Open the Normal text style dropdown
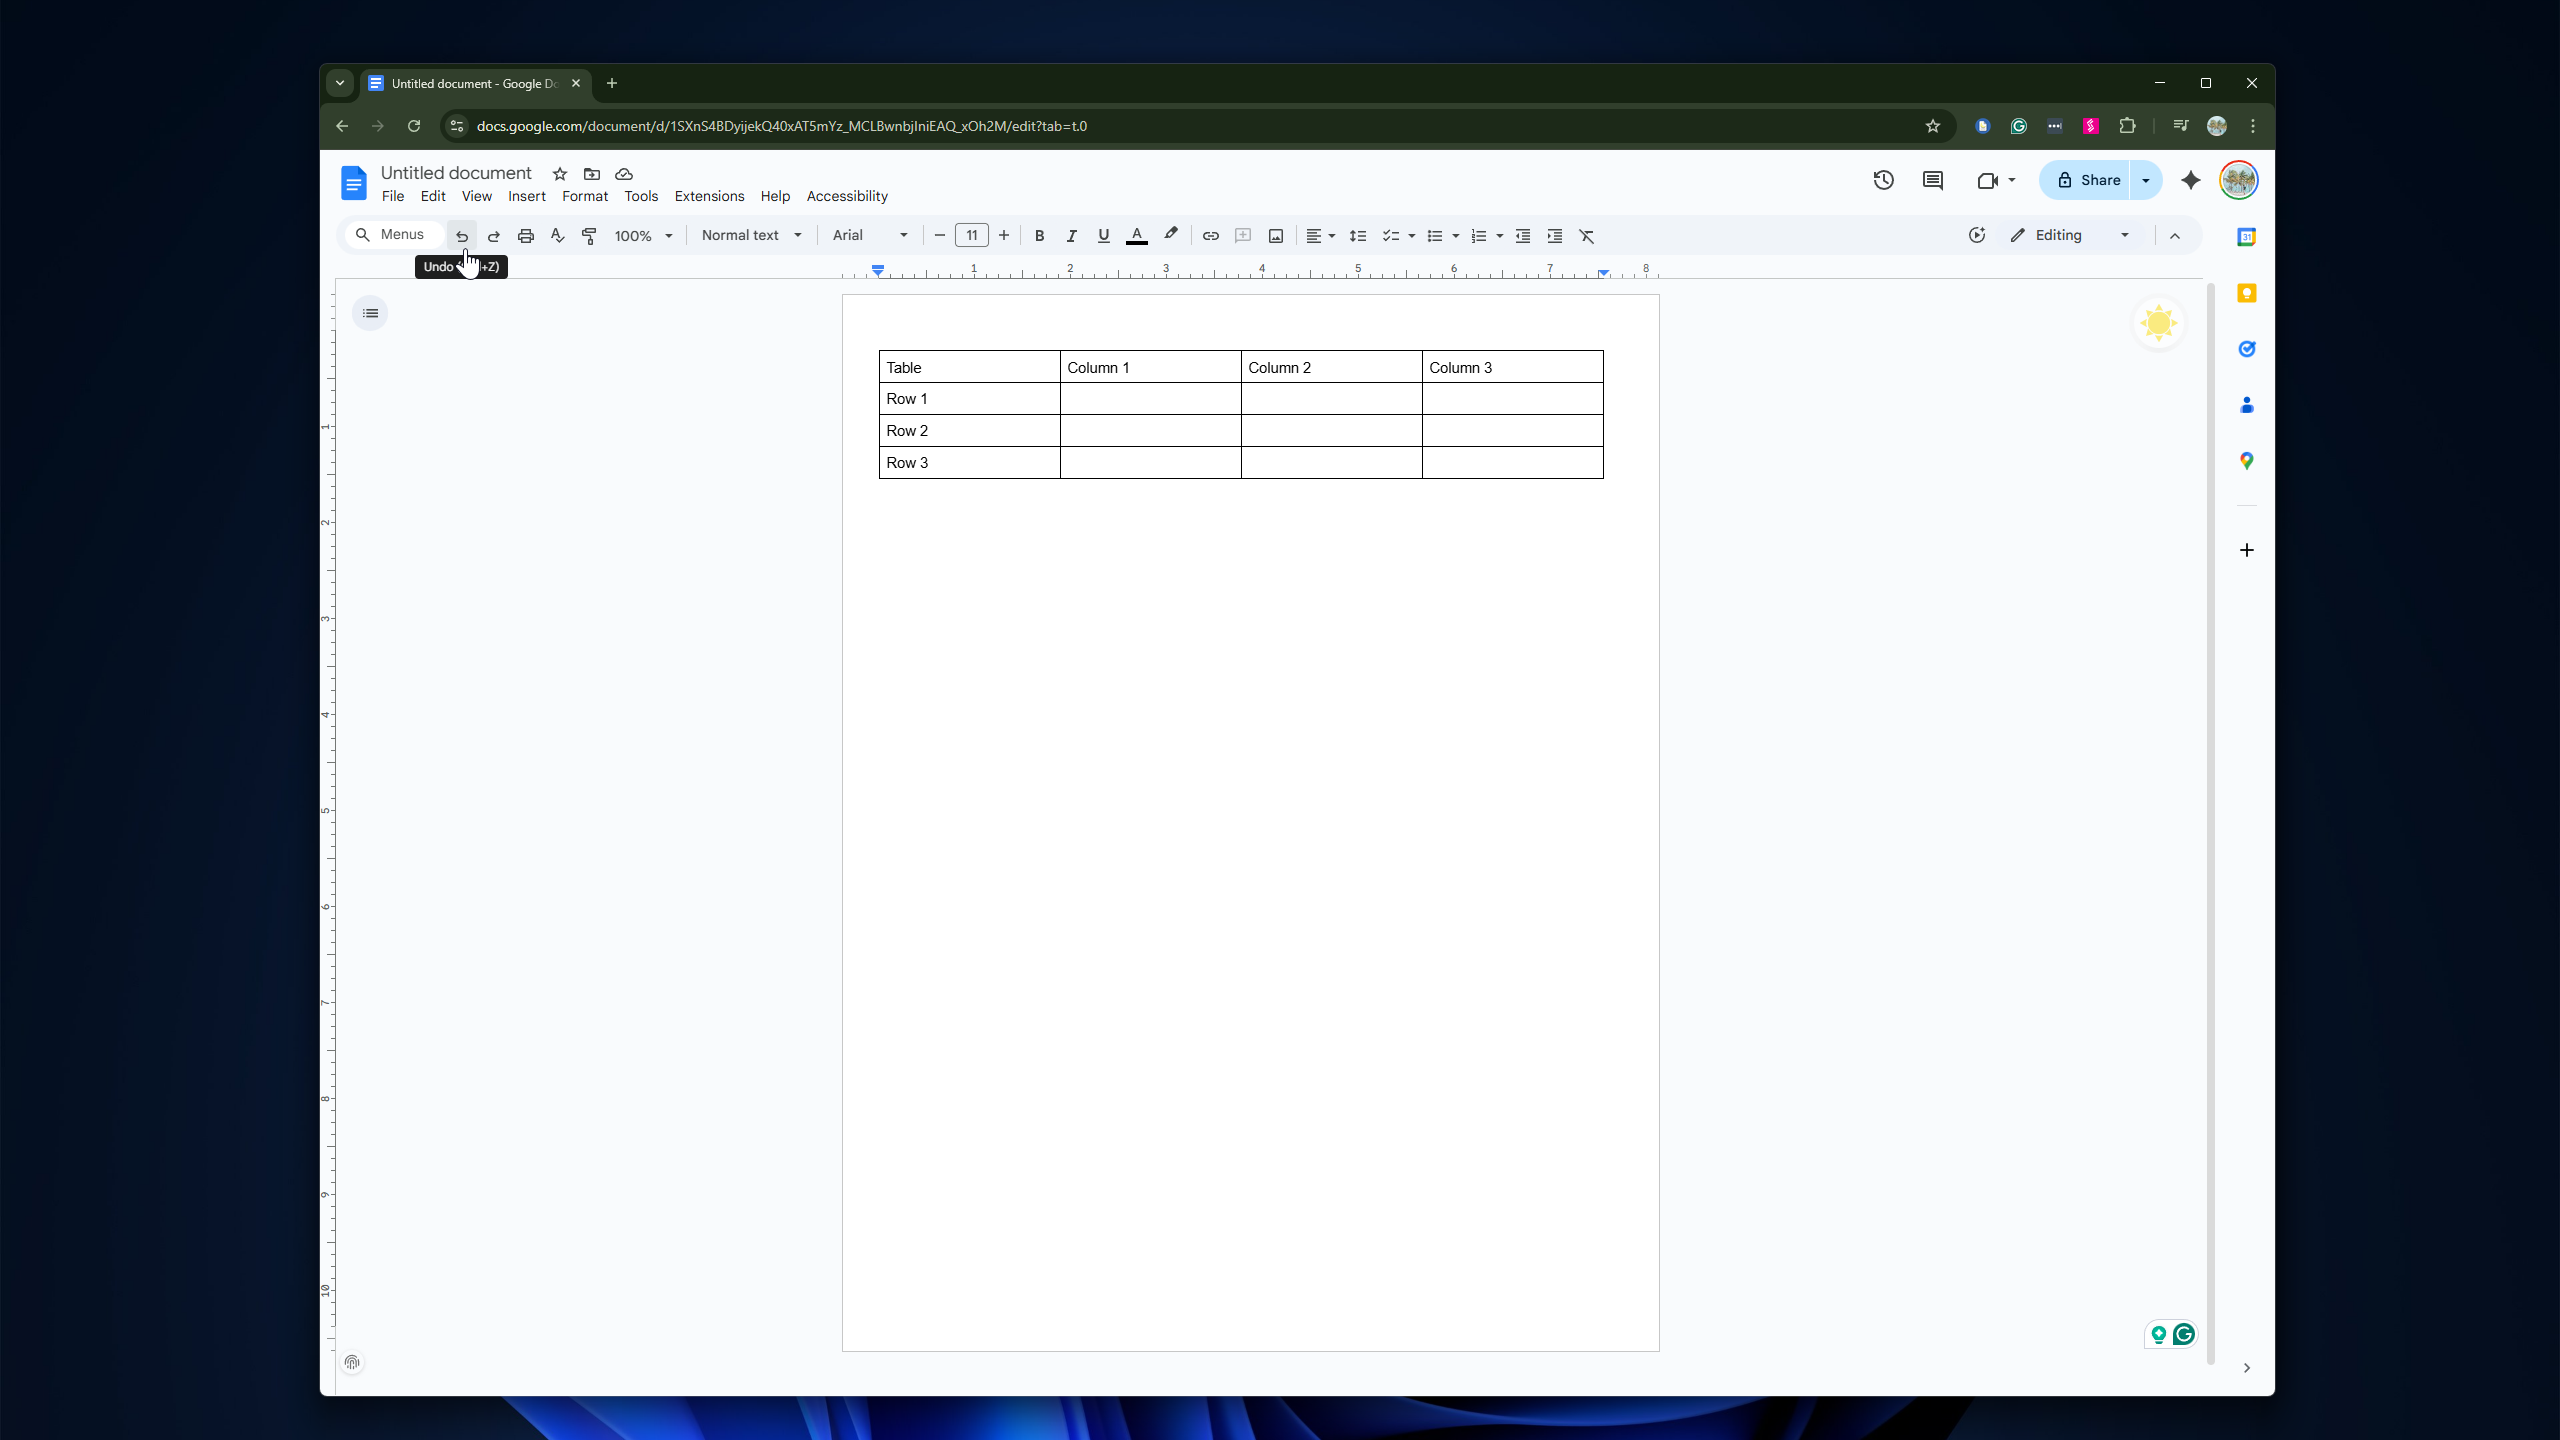The height and width of the screenshot is (1440, 2560). [x=751, y=235]
